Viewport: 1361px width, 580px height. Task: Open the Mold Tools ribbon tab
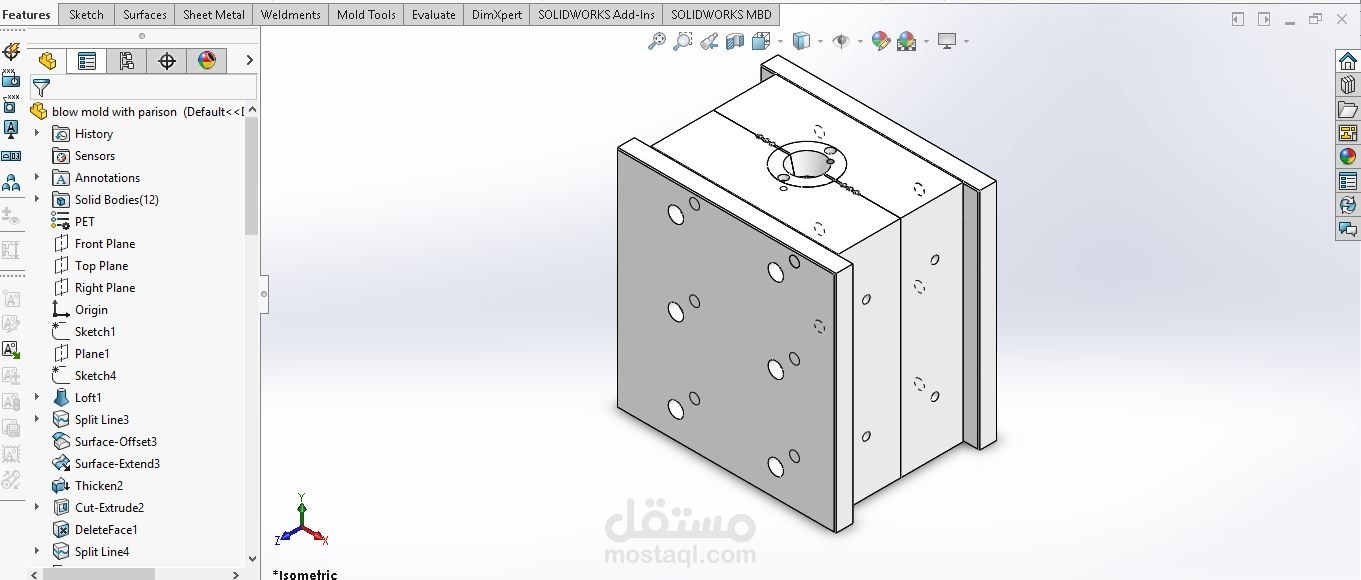366,14
